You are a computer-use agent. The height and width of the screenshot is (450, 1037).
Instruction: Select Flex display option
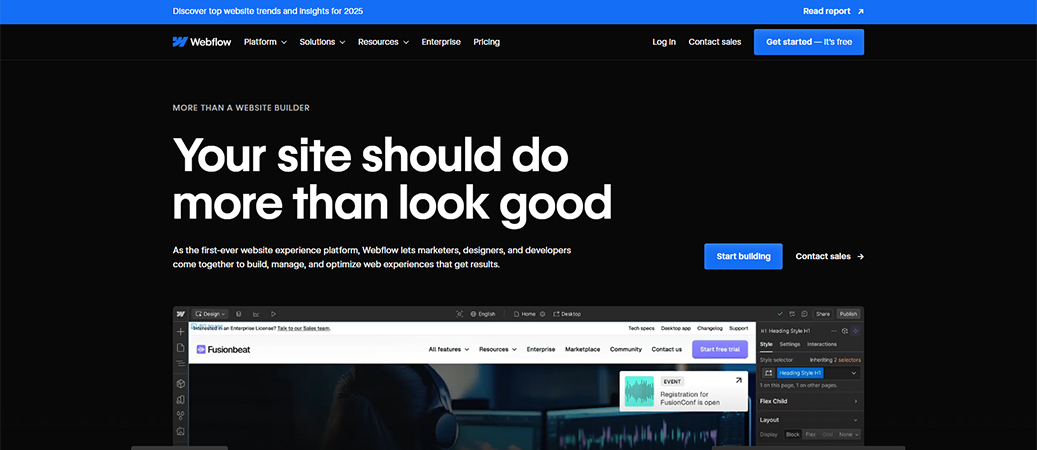(x=811, y=434)
